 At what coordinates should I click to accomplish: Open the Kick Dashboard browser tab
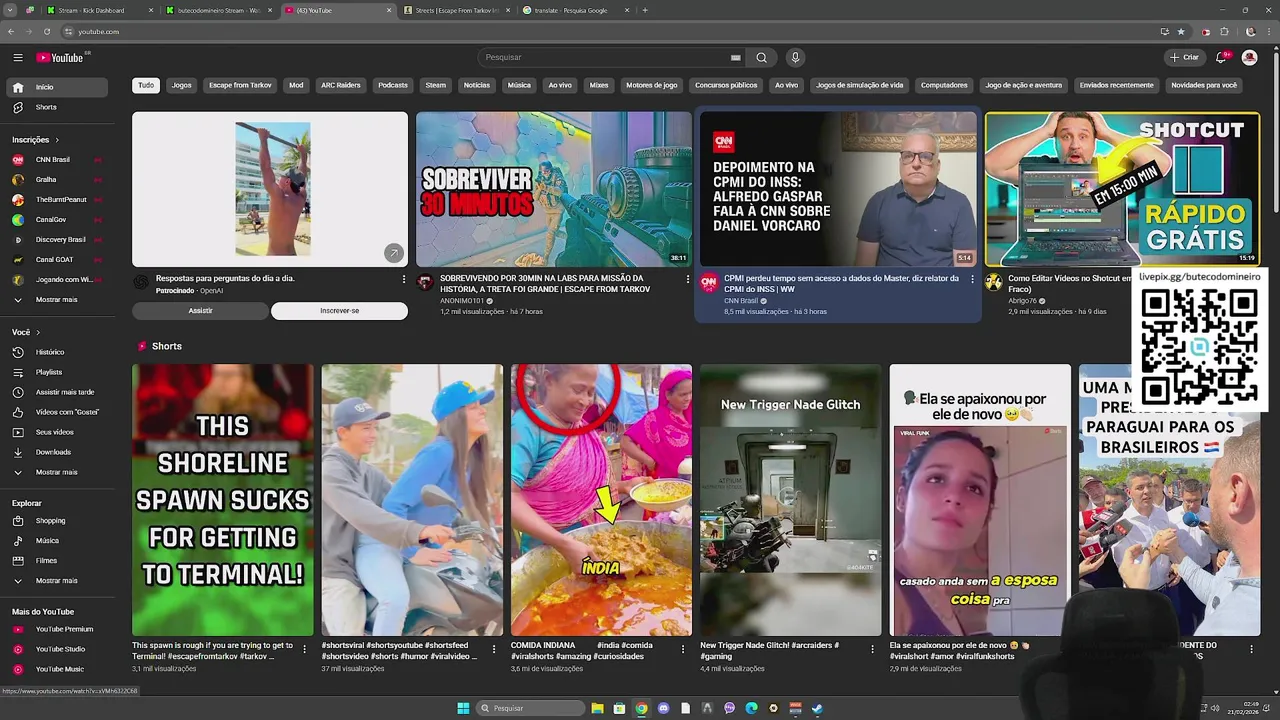click(x=98, y=10)
